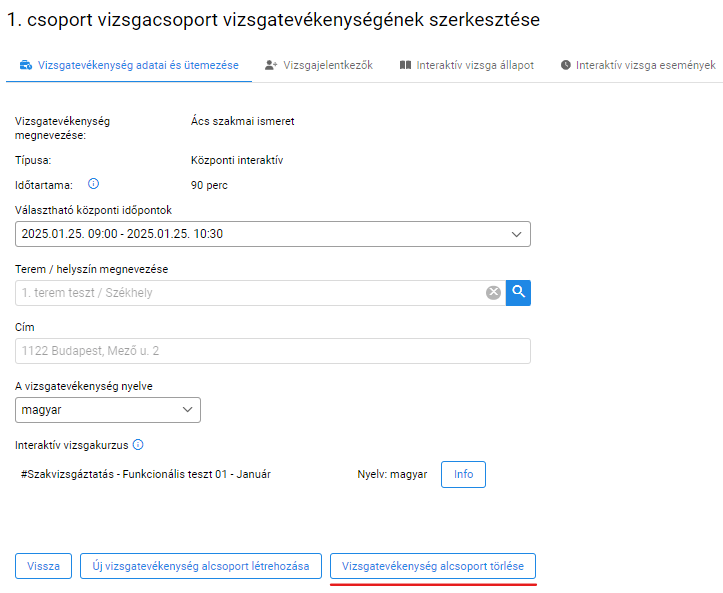Switch to Vizsgatevékenység adatai és ütemezése tab
723x593 pixels.
pos(129,65)
